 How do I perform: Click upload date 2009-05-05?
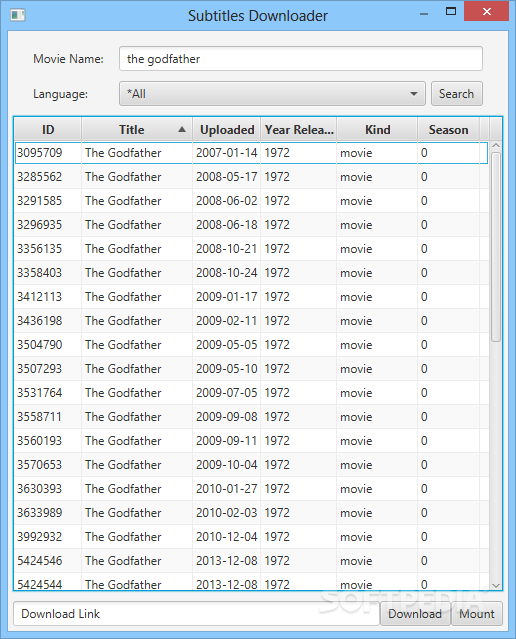(227, 345)
